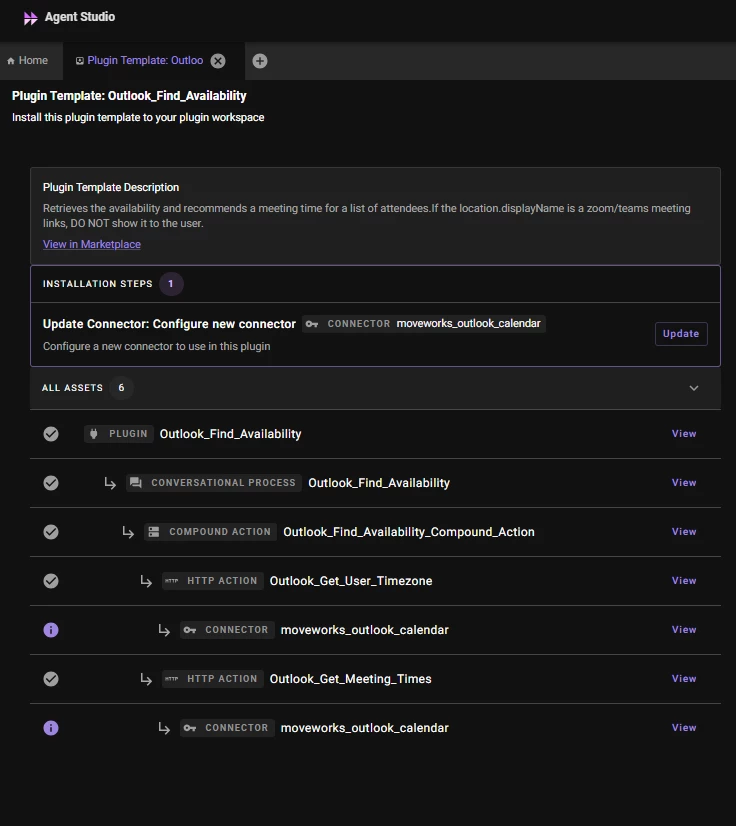Click the Outlook_Get_User_Timezone name text

[351, 581]
